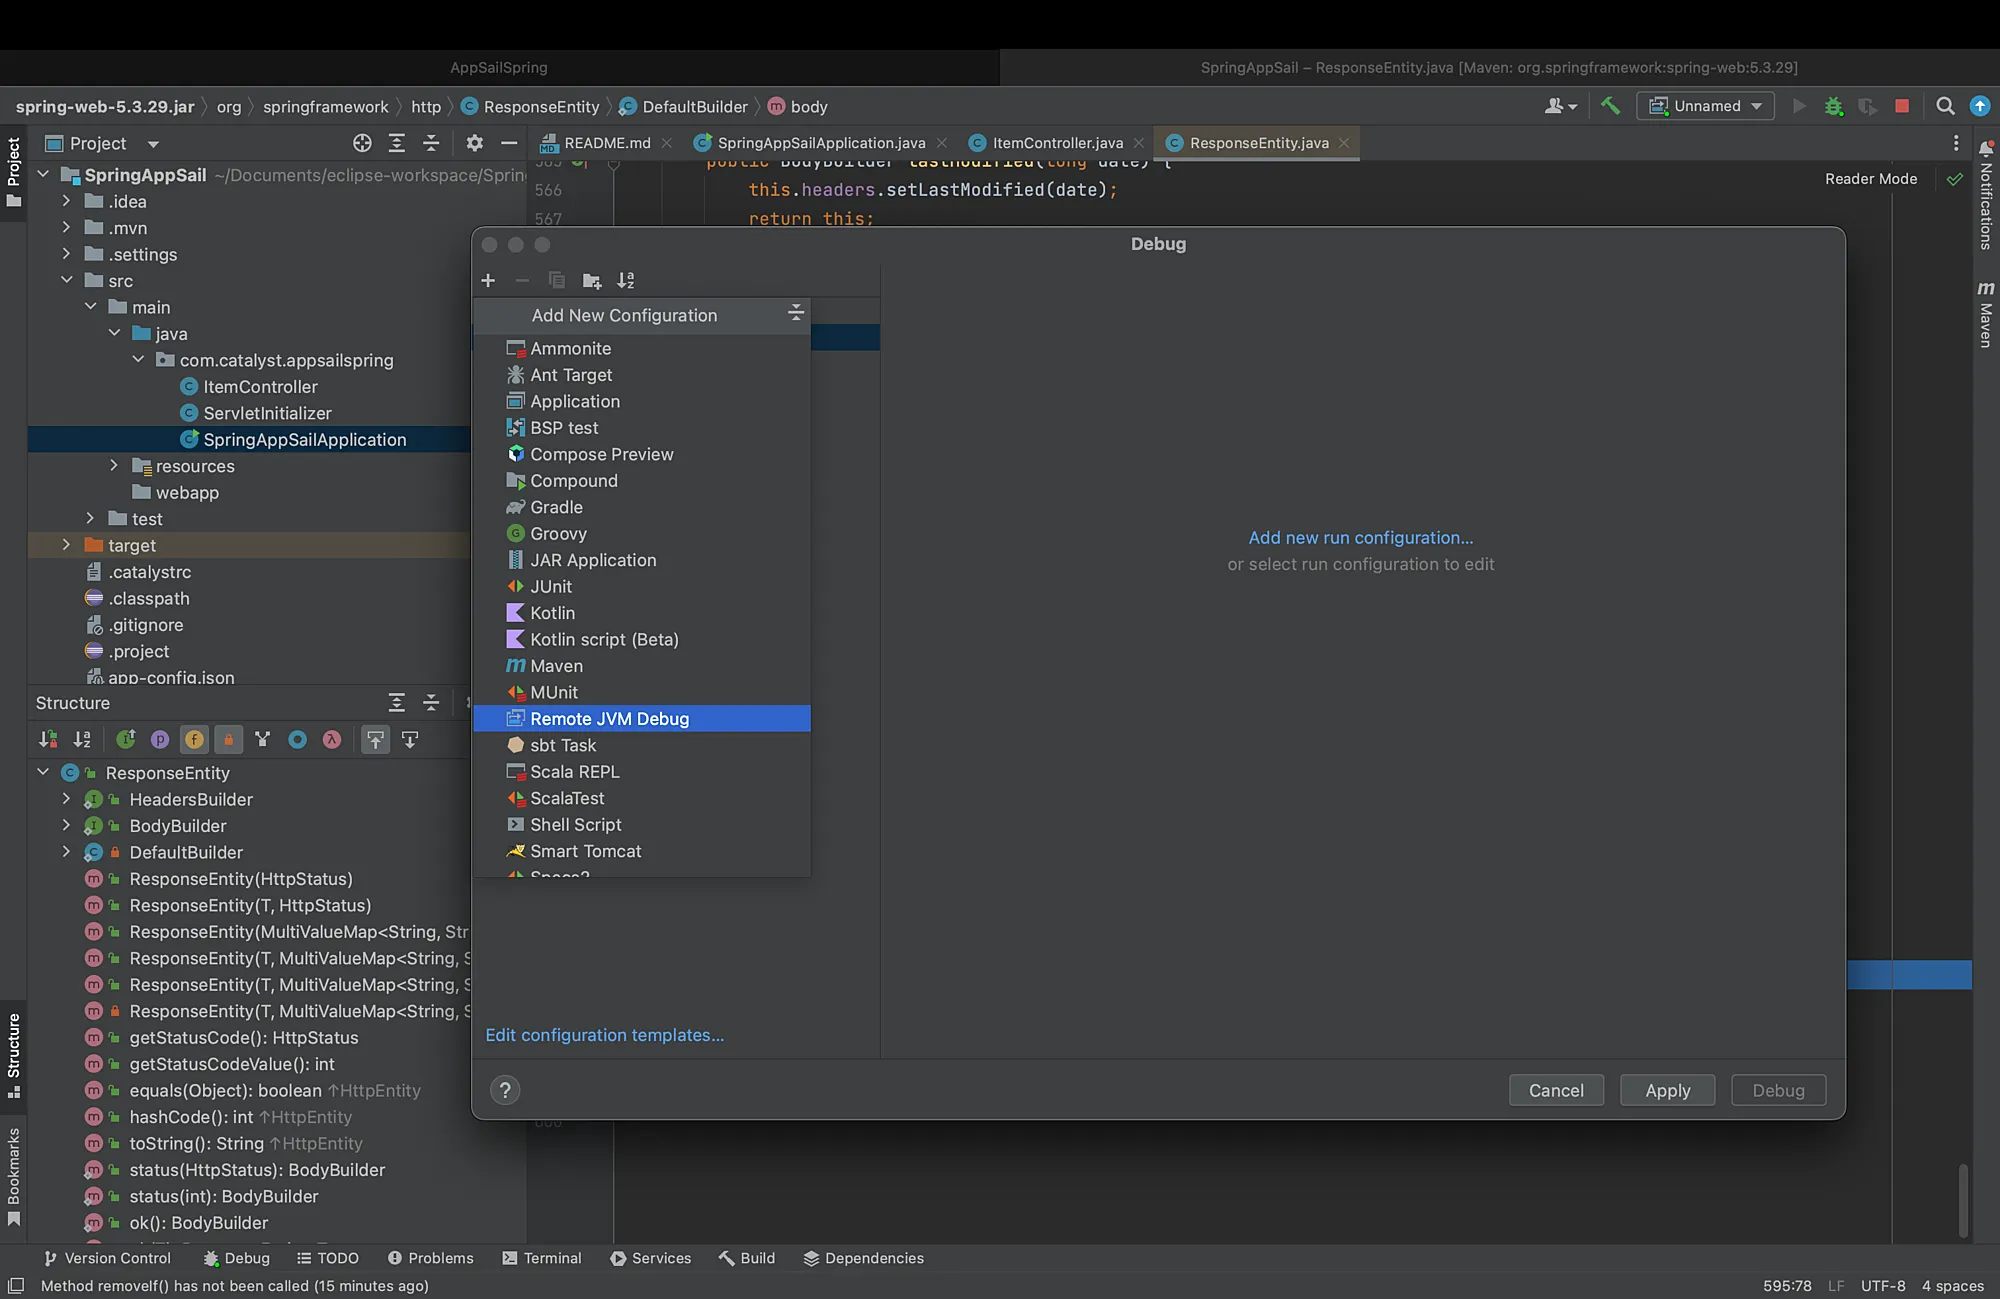Expand HeadersBuilder node in Structure panel
The image size is (2000, 1299).
pyautogui.click(x=66, y=799)
